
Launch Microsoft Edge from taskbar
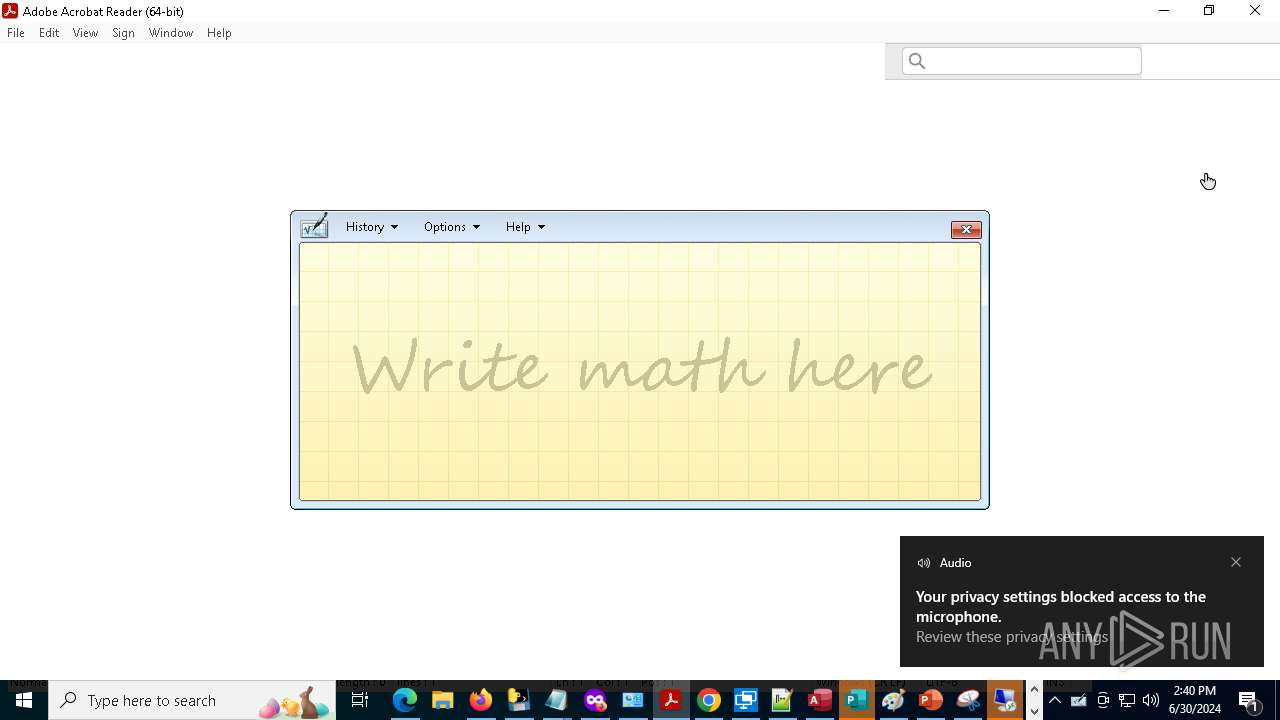(404, 700)
